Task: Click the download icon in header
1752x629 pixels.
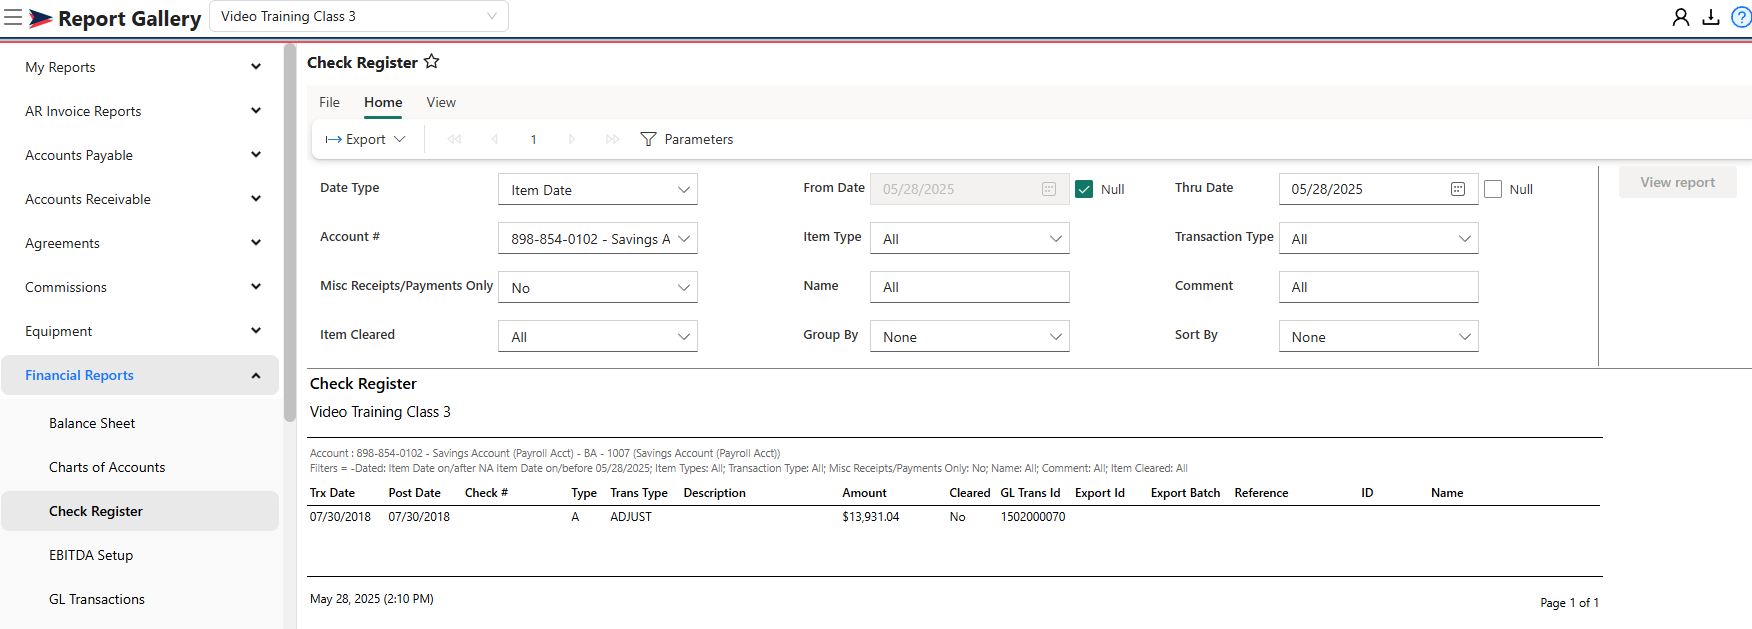Action: 1711,17
